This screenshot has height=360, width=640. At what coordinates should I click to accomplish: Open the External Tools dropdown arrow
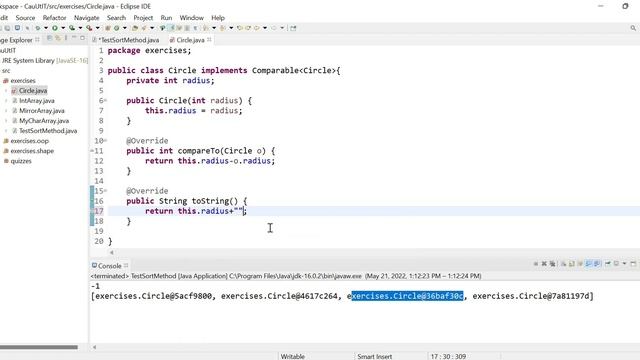98,28
